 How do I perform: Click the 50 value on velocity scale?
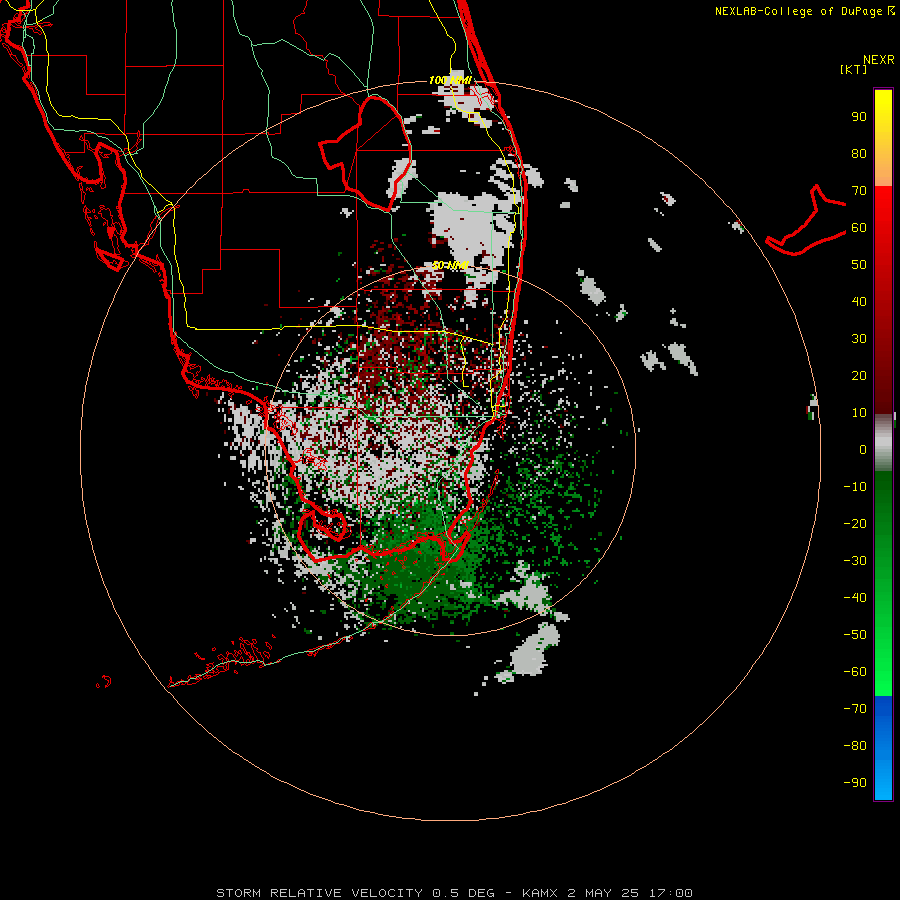(x=859, y=265)
